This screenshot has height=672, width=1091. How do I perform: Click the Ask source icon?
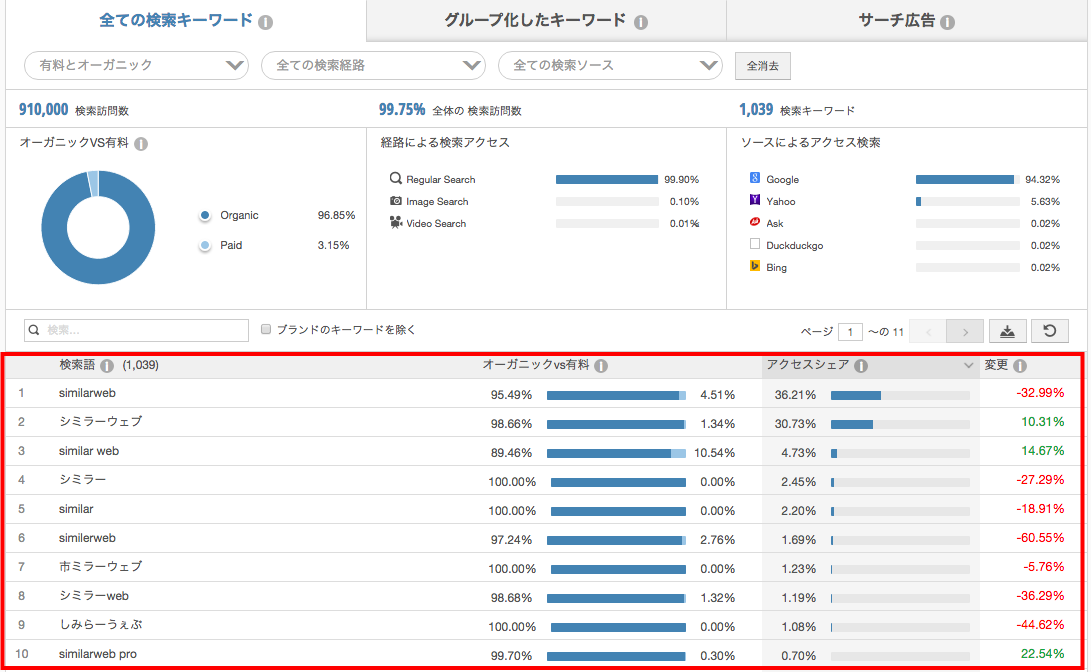(755, 222)
